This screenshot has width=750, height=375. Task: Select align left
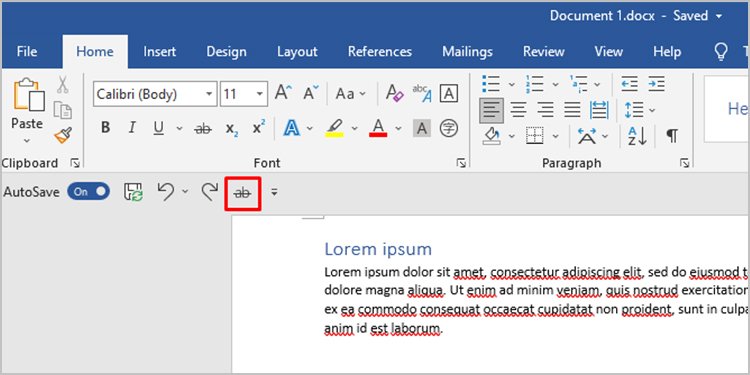491,110
